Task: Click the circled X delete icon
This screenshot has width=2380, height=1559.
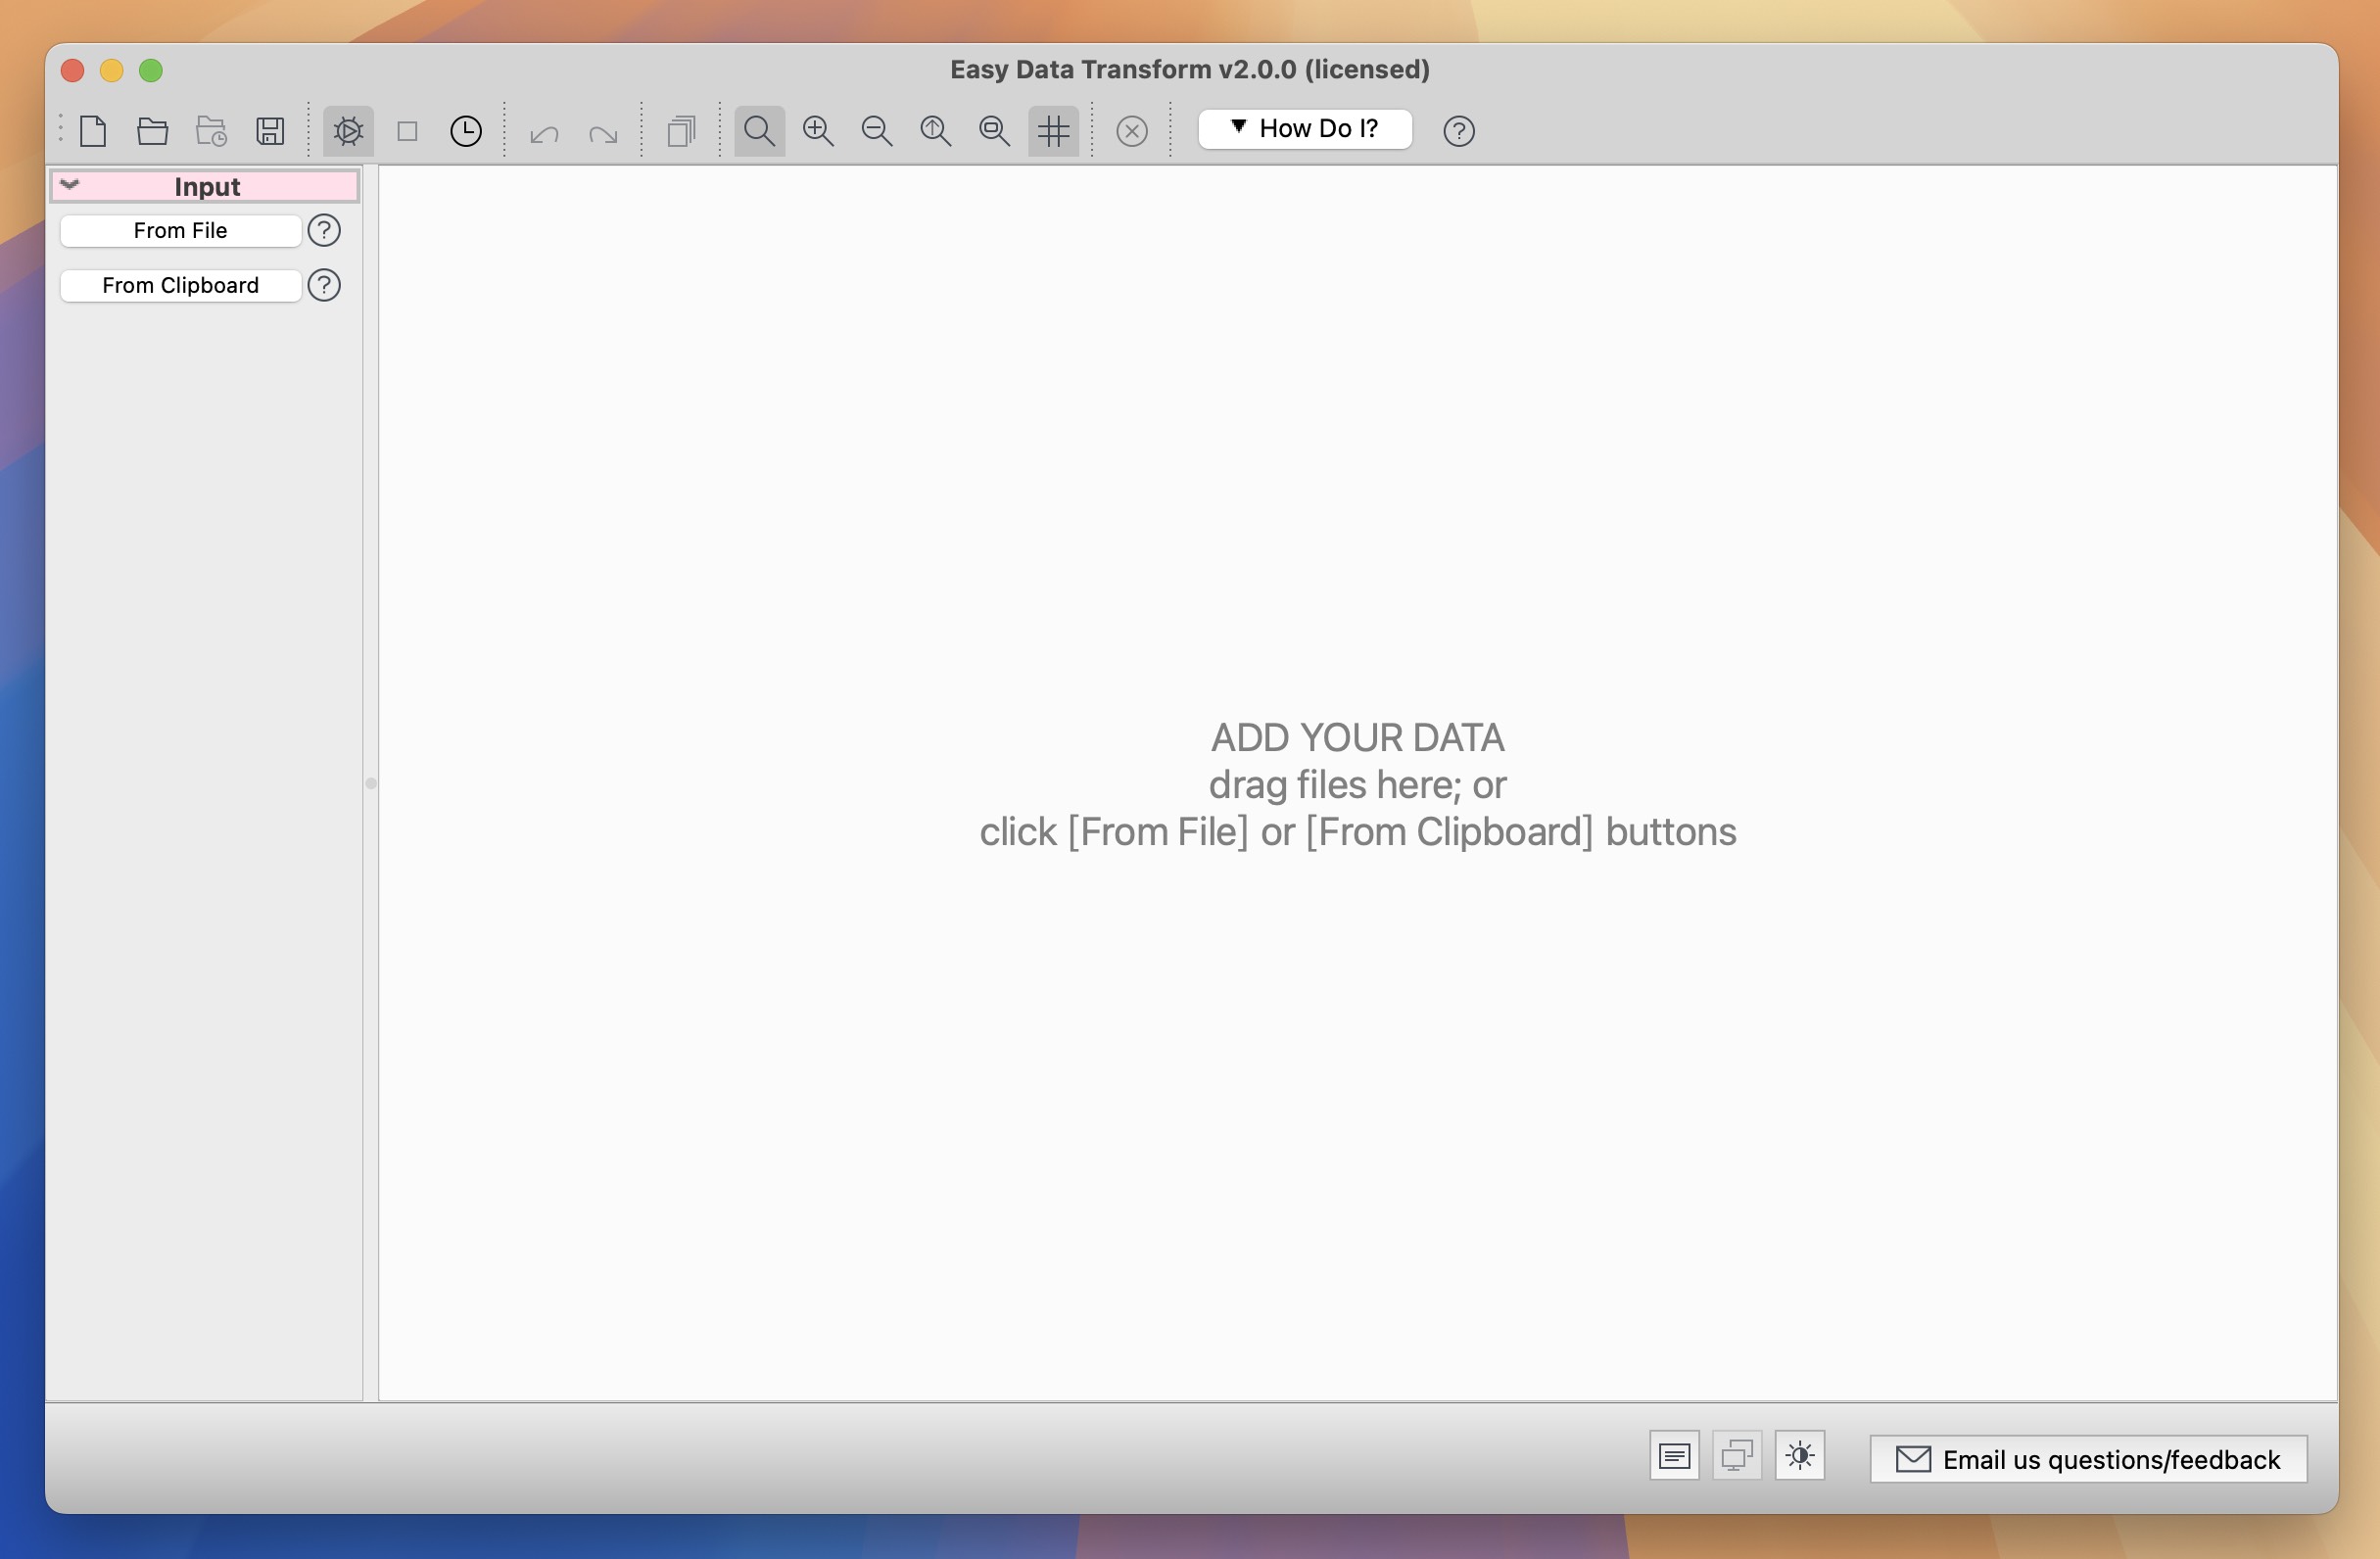Action: [1132, 131]
